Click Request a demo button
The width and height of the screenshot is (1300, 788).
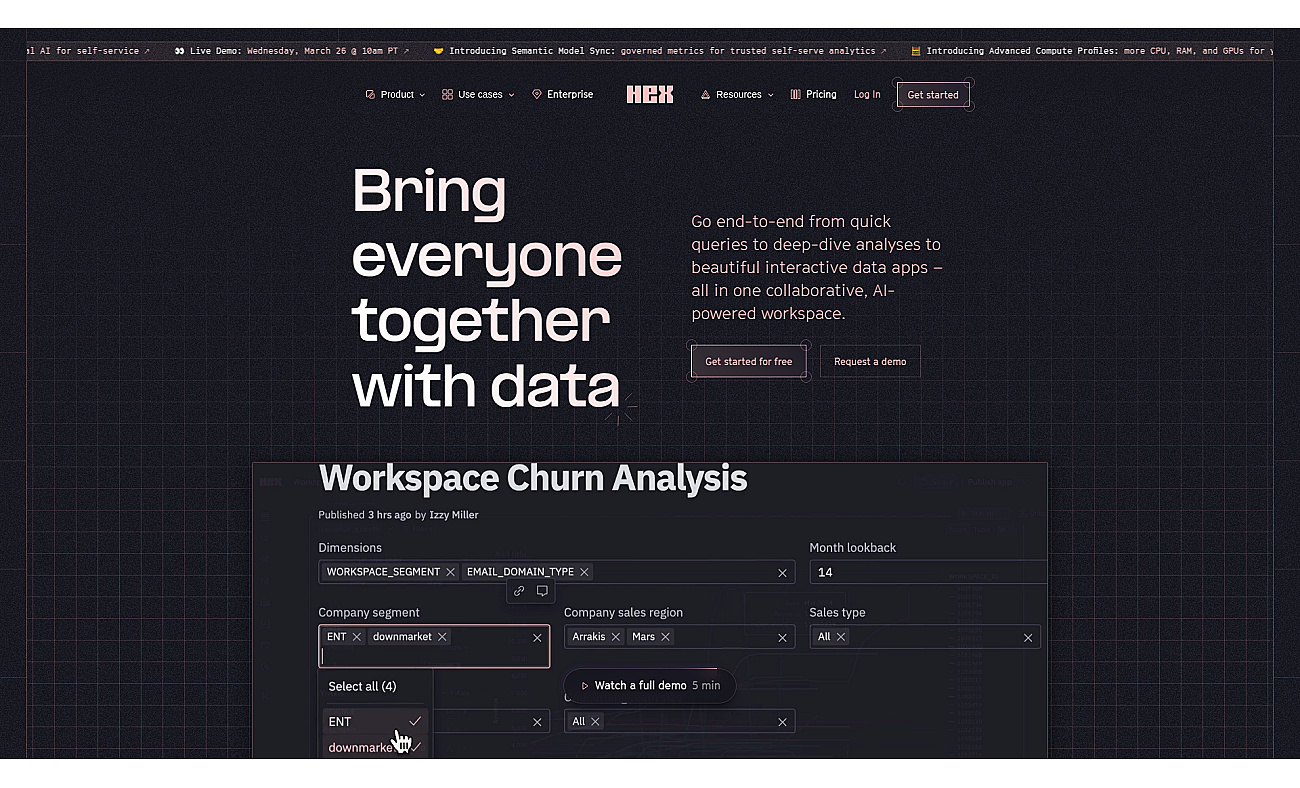(870, 361)
